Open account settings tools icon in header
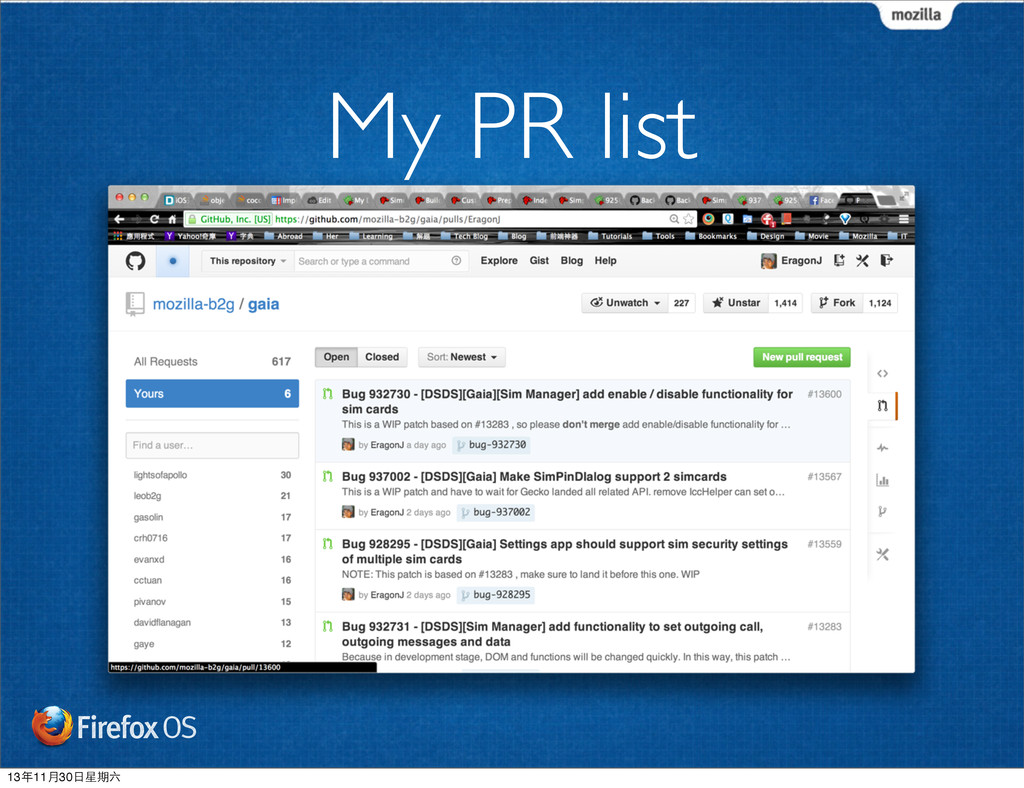 (x=863, y=260)
